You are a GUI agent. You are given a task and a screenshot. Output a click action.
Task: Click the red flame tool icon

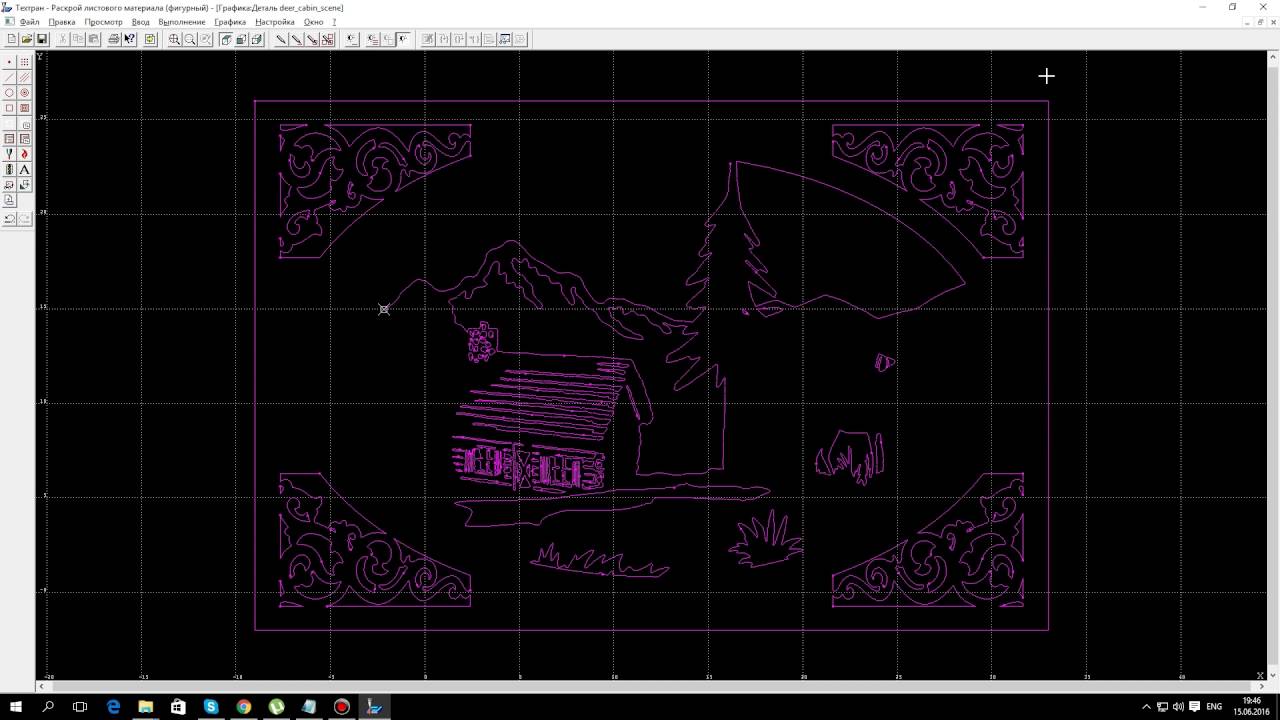tap(25, 154)
